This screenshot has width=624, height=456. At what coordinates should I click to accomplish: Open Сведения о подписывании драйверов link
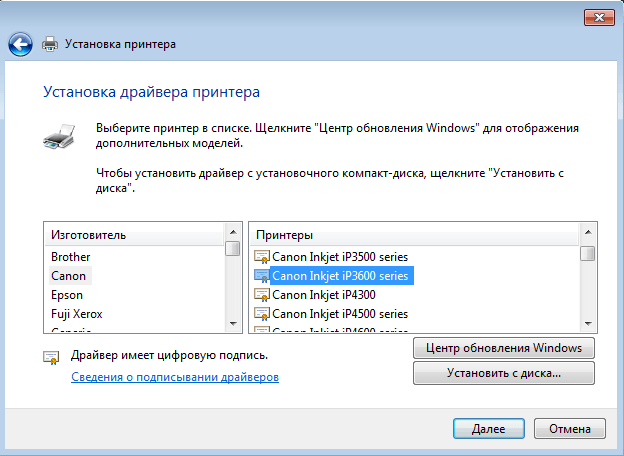(x=175, y=377)
